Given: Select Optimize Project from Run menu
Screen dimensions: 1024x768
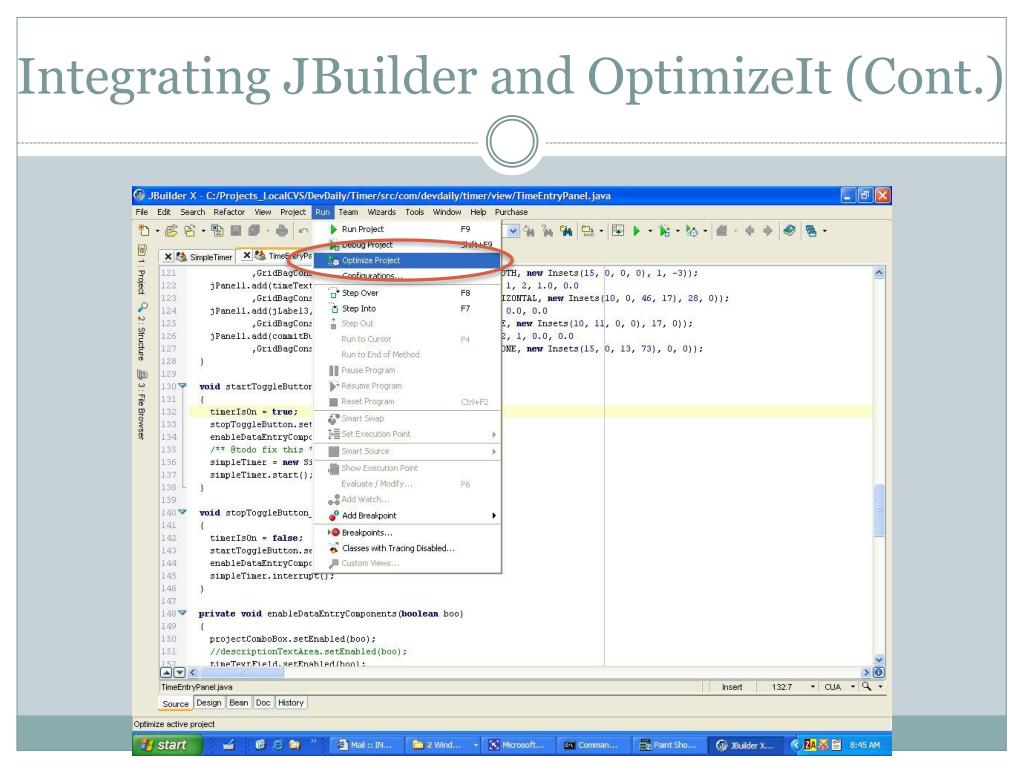Looking at the screenshot, I should pyautogui.click(x=408, y=260).
